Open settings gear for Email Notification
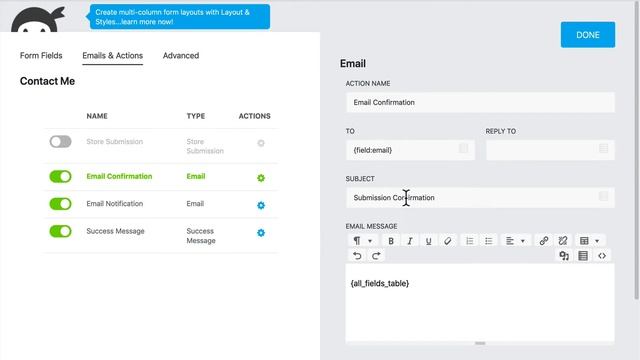640x360 pixels. [x=261, y=205]
